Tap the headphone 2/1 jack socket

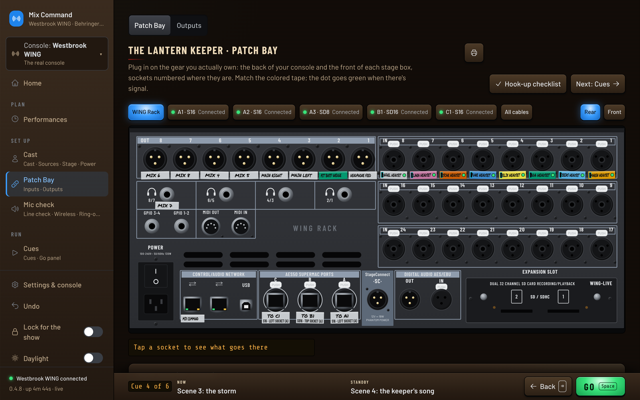pyautogui.click(x=344, y=194)
